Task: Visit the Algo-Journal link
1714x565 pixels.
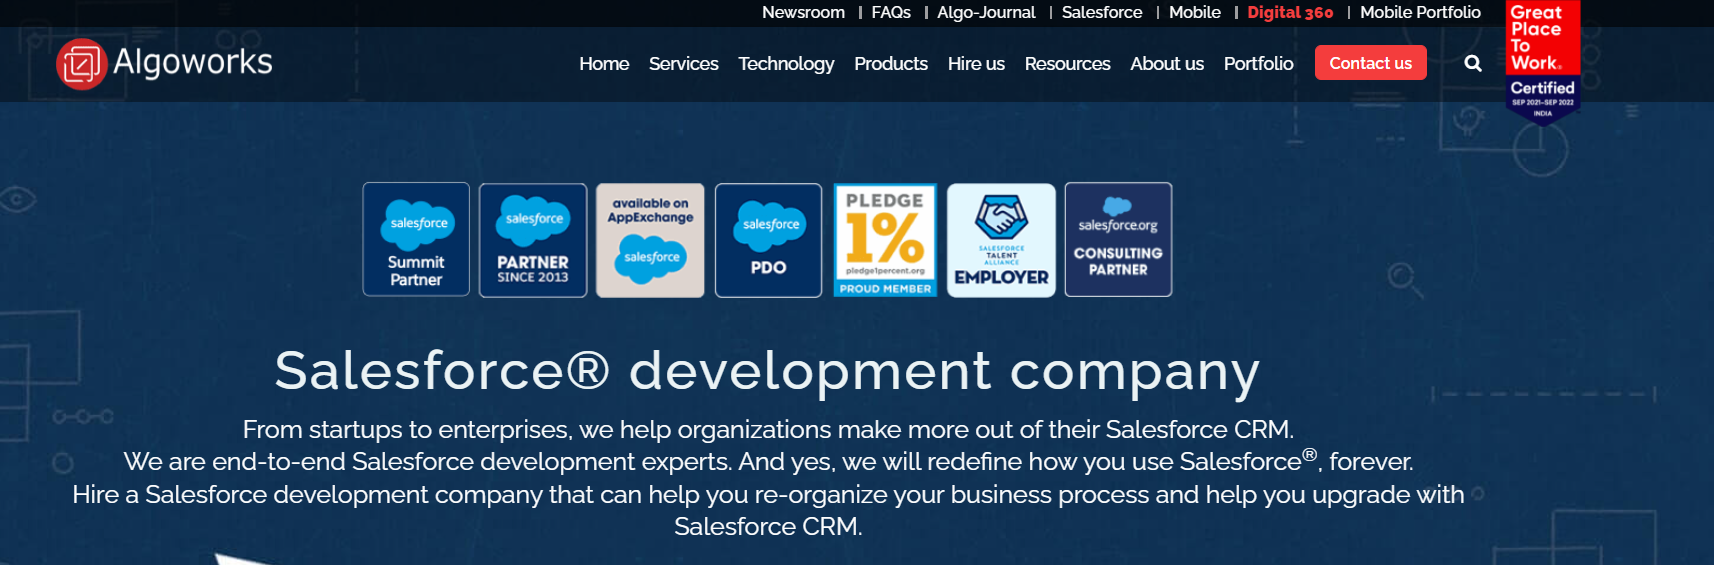Action: coord(986,12)
